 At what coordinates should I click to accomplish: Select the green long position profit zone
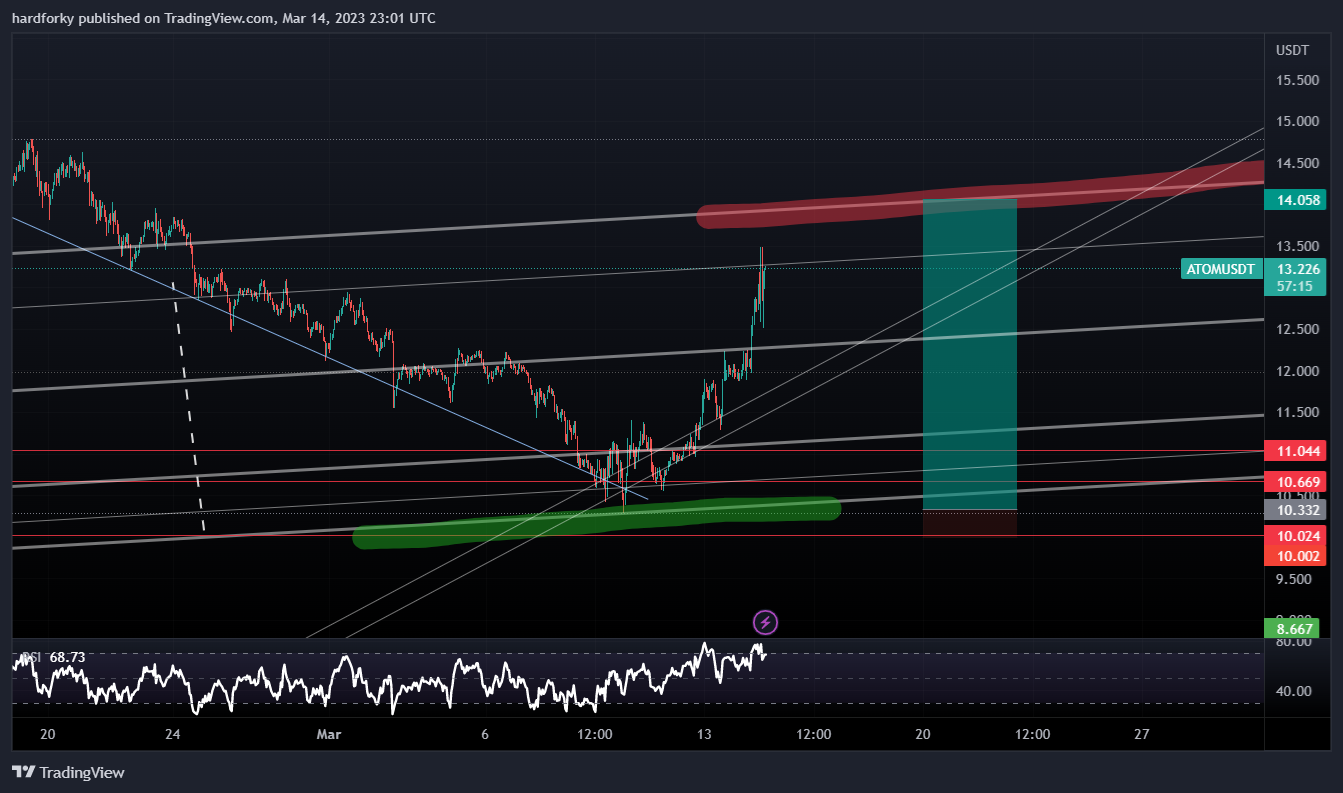point(970,354)
